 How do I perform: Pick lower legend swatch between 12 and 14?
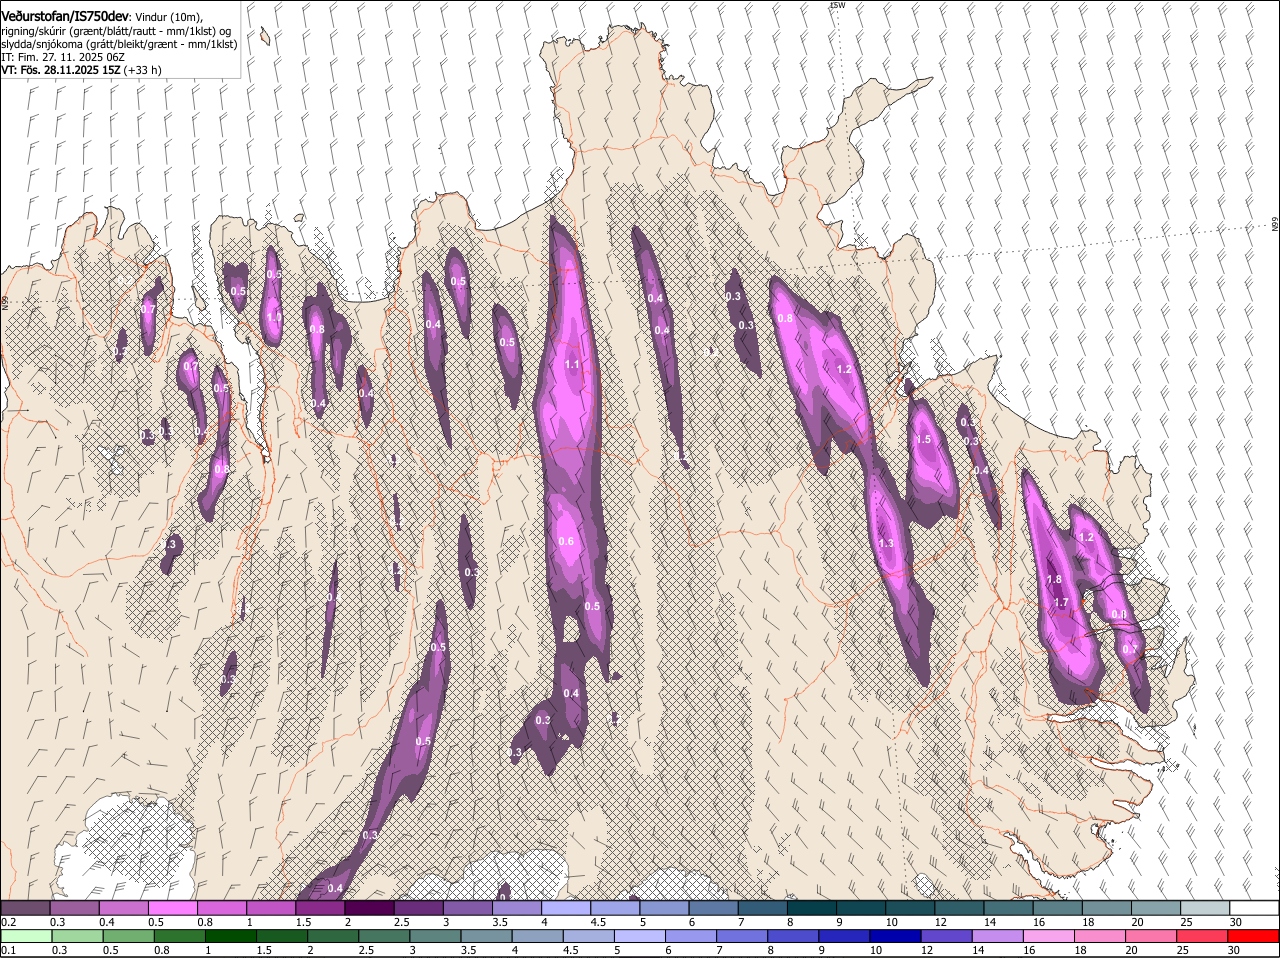point(947,936)
